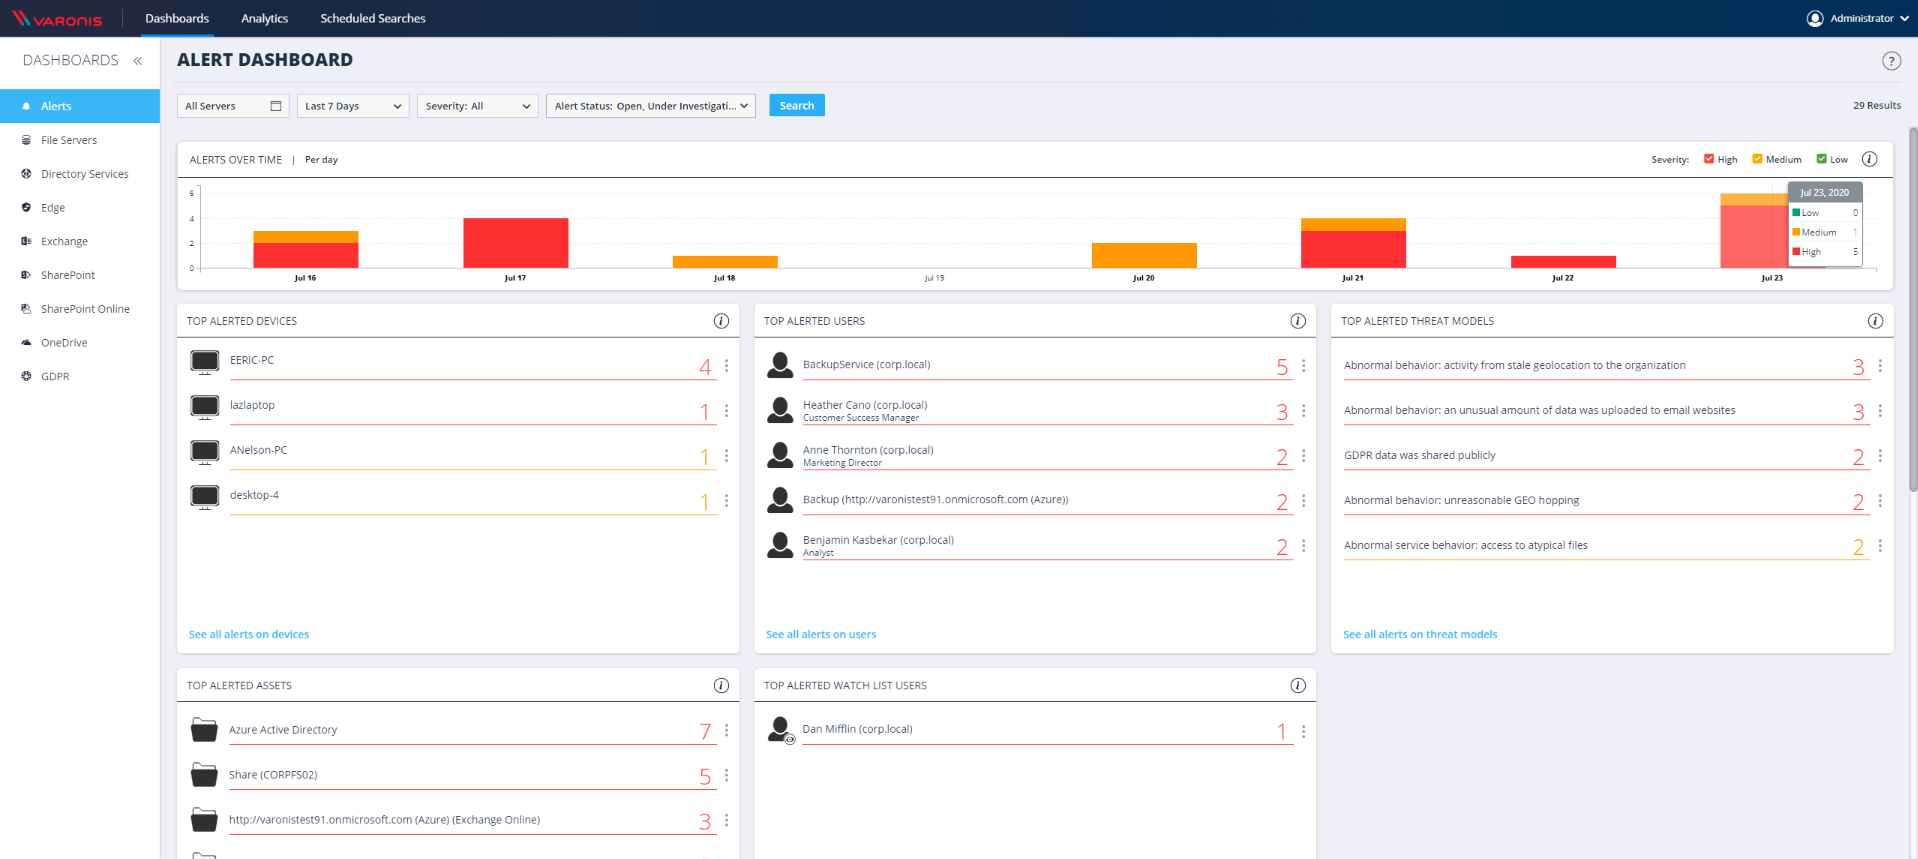Toggle High severity checkbox
The width and height of the screenshot is (1918, 859).
tap(1709, 159)
